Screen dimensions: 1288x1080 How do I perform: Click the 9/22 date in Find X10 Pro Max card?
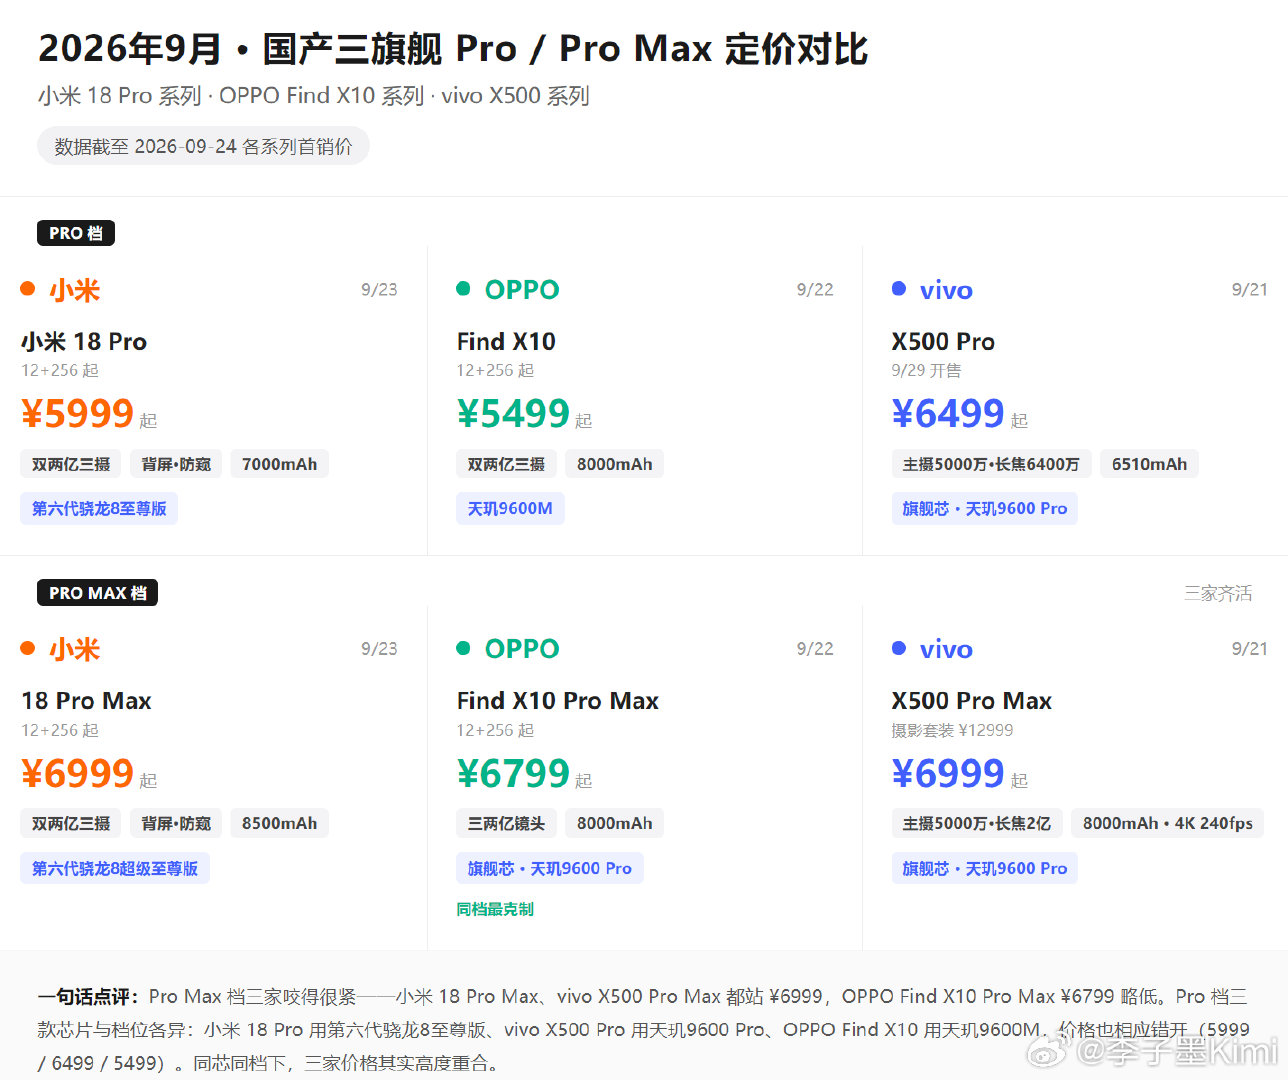(815, 648)
